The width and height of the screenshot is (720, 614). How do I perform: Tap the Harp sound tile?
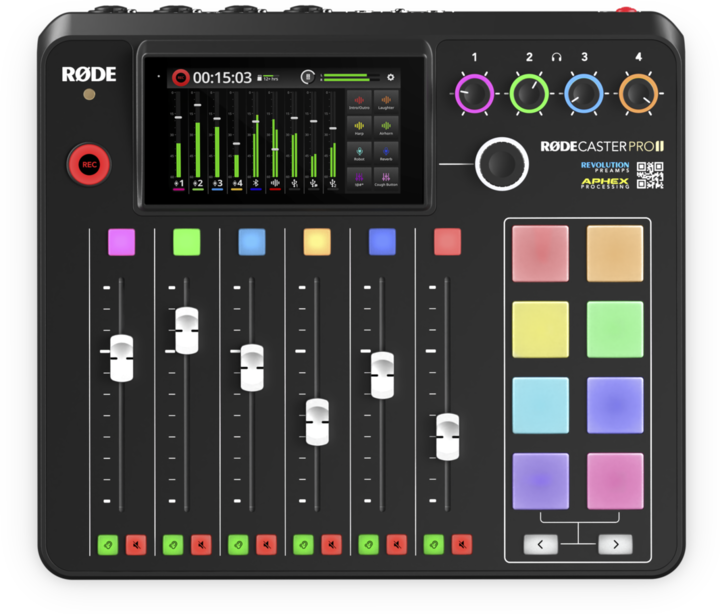[359, 128]
